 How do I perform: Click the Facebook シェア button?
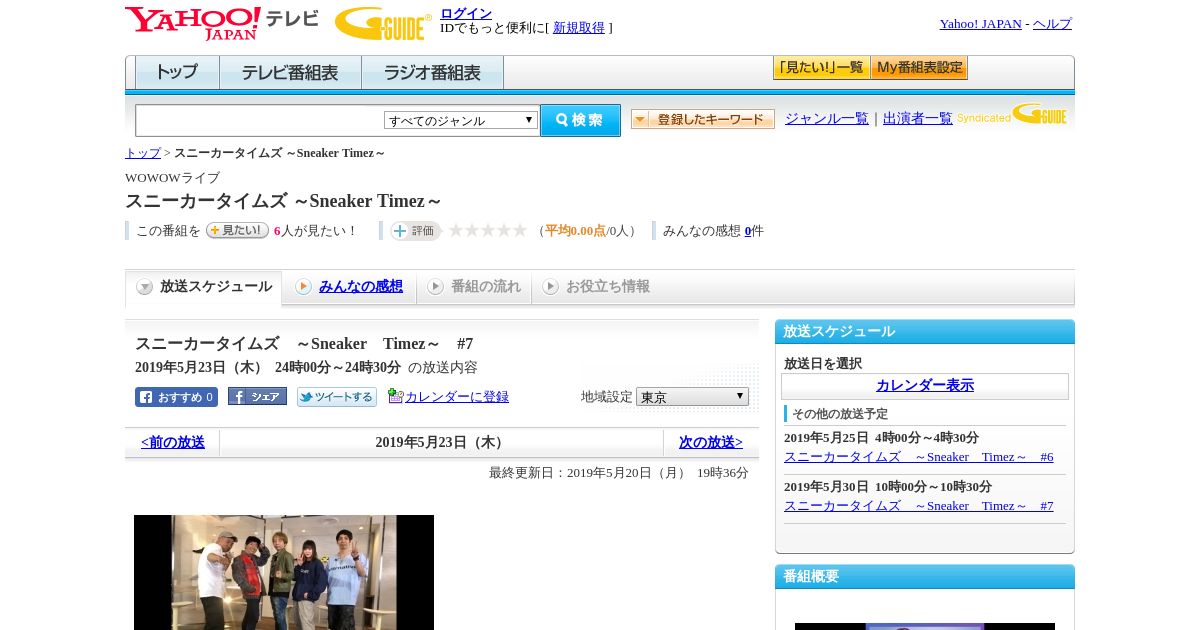coord(257,396)
